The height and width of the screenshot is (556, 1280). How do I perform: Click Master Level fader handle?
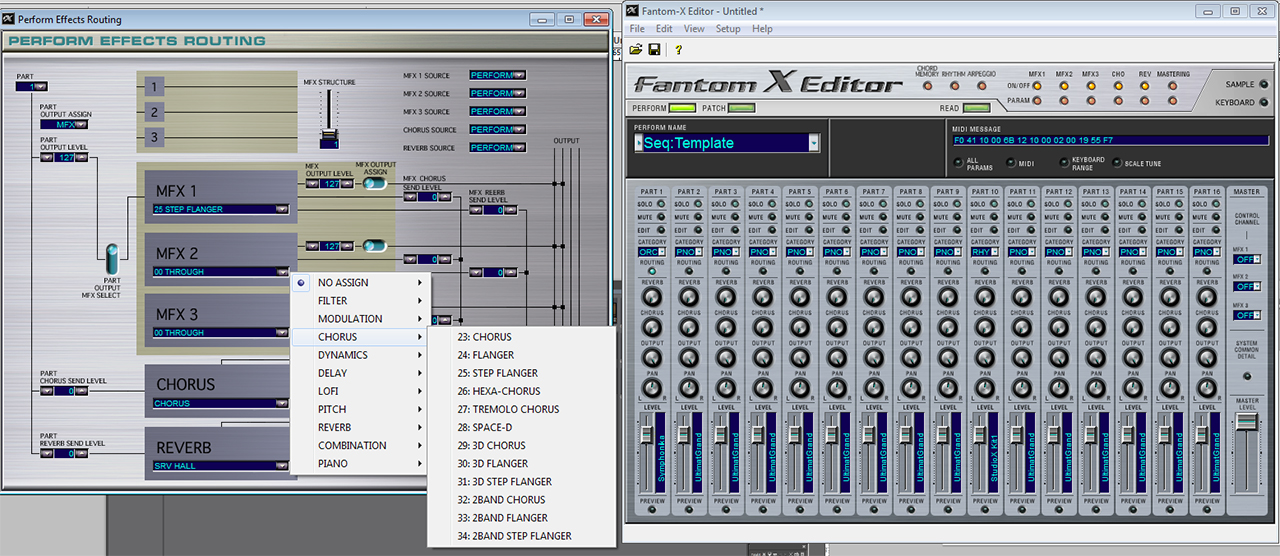click(1246, 423)
